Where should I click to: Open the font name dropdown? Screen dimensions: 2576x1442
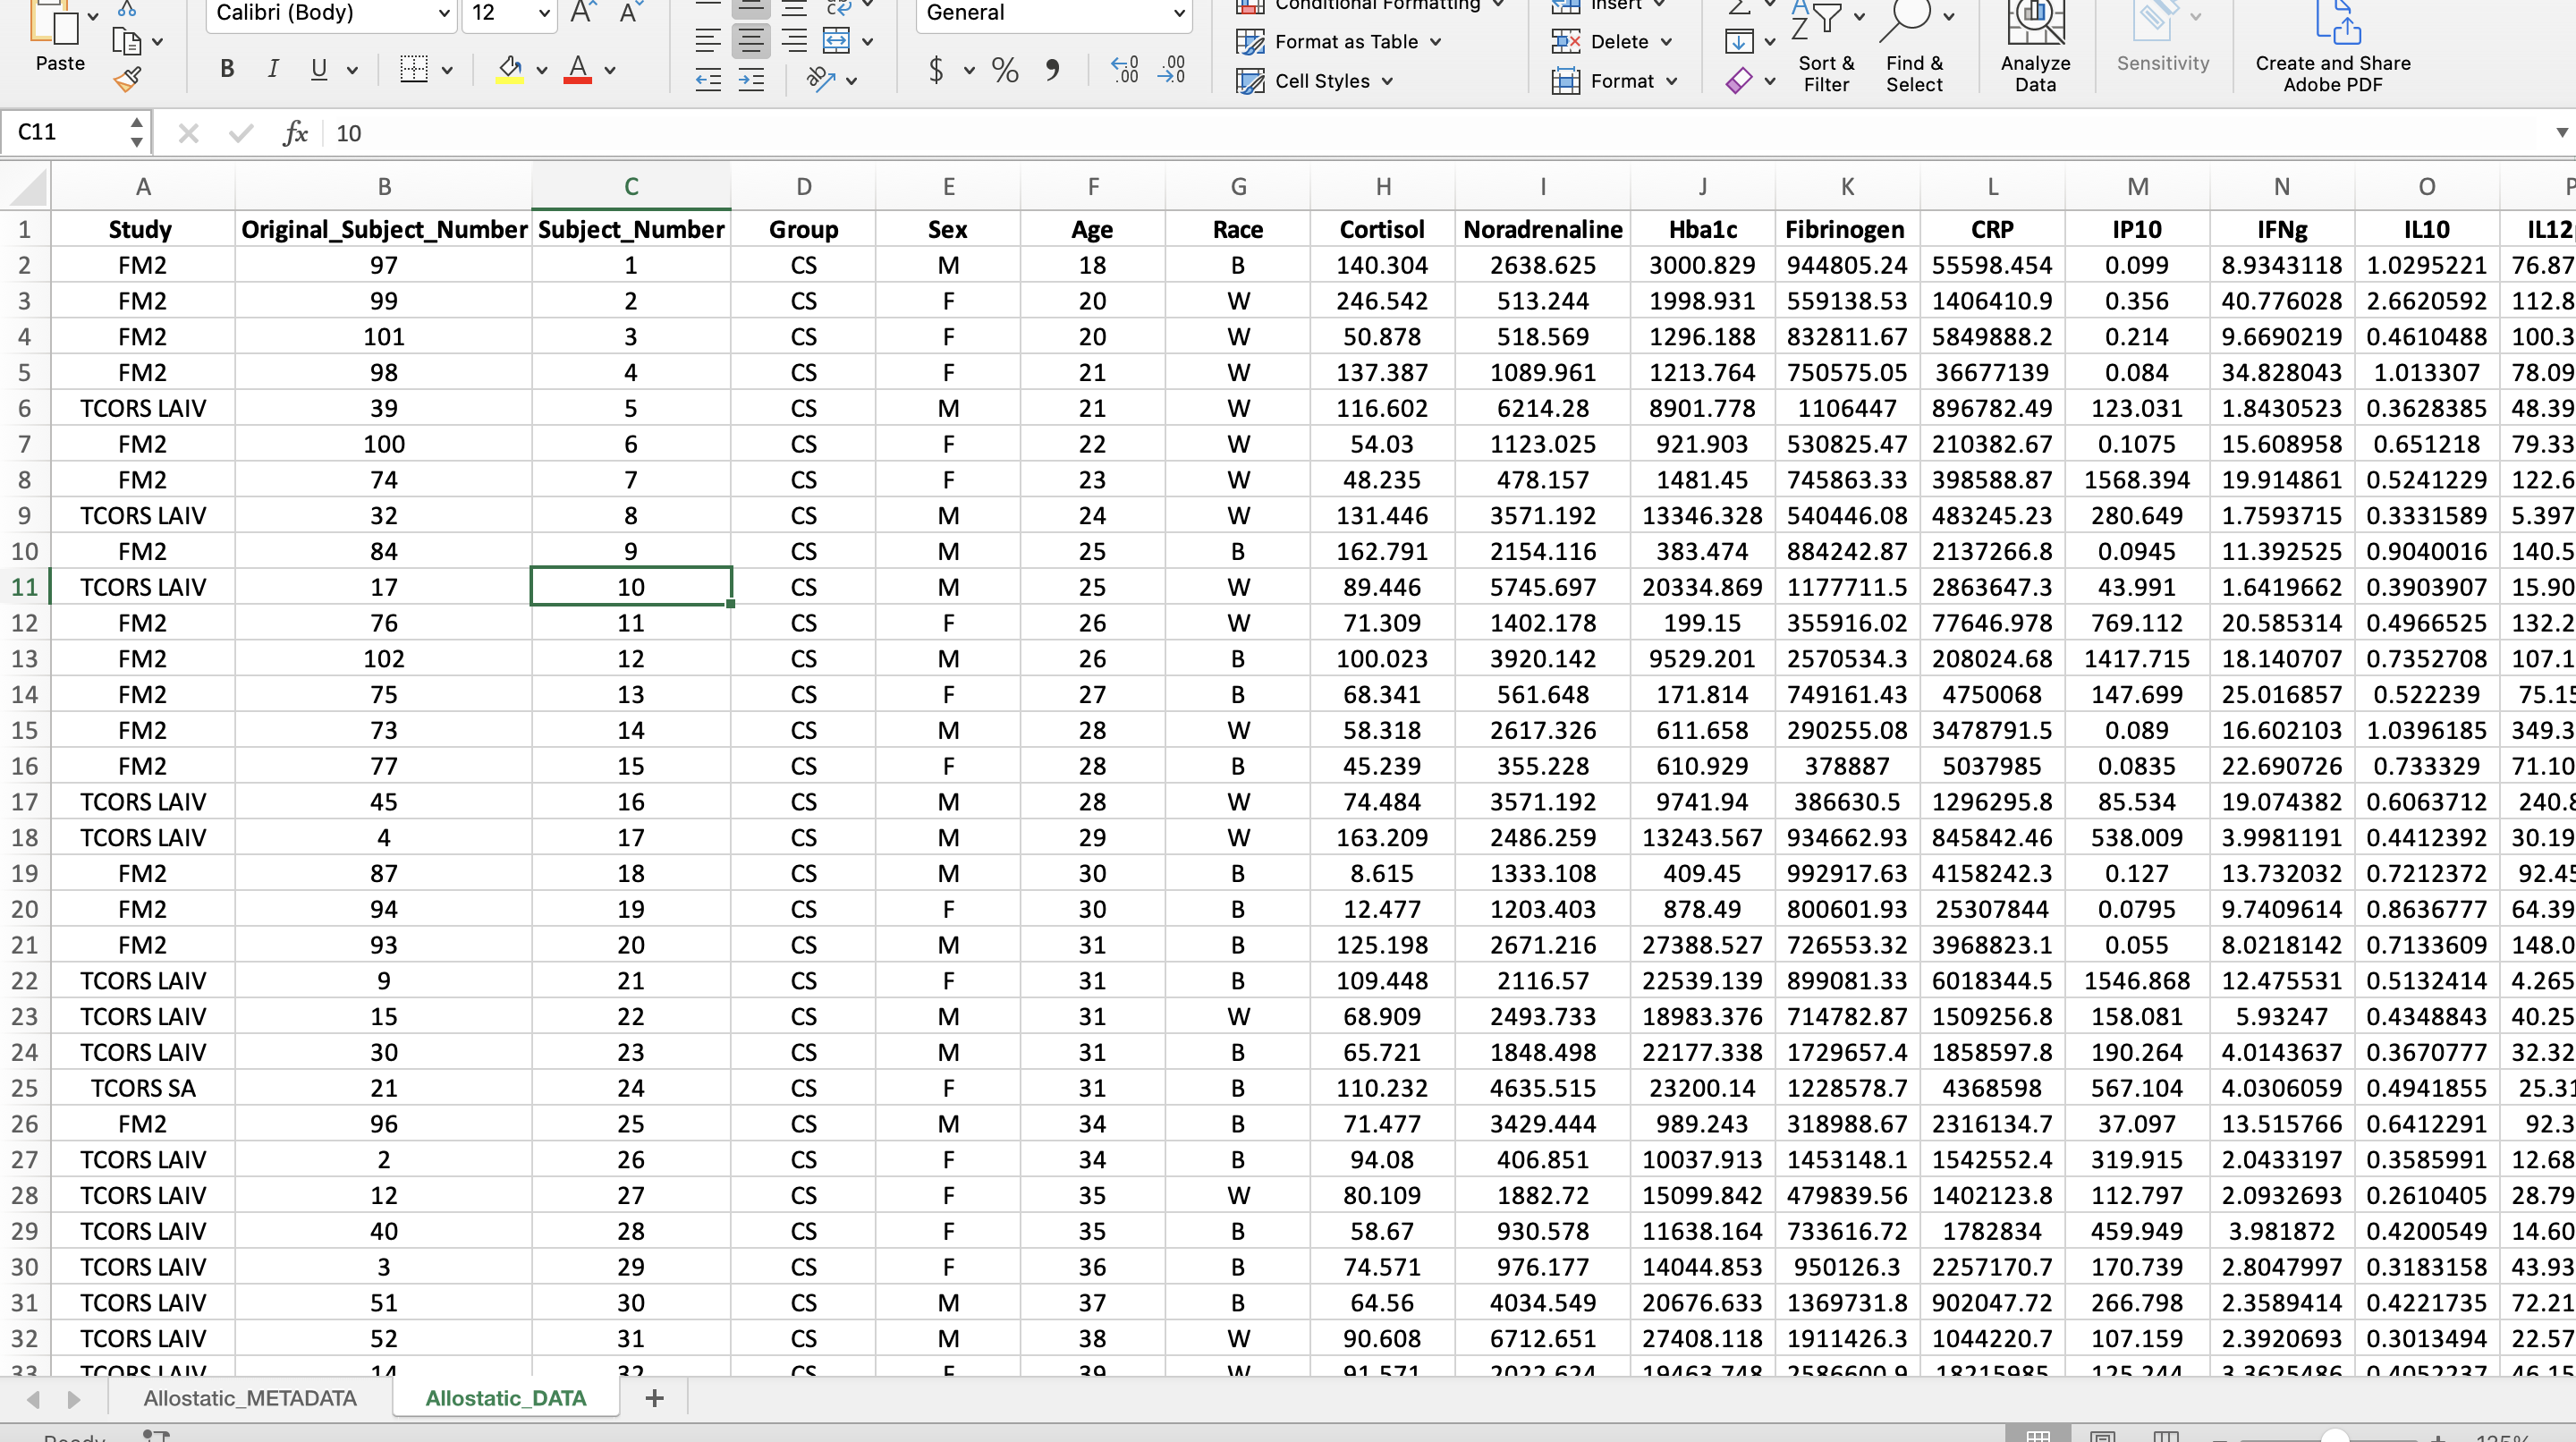click(x=443, y=13)
